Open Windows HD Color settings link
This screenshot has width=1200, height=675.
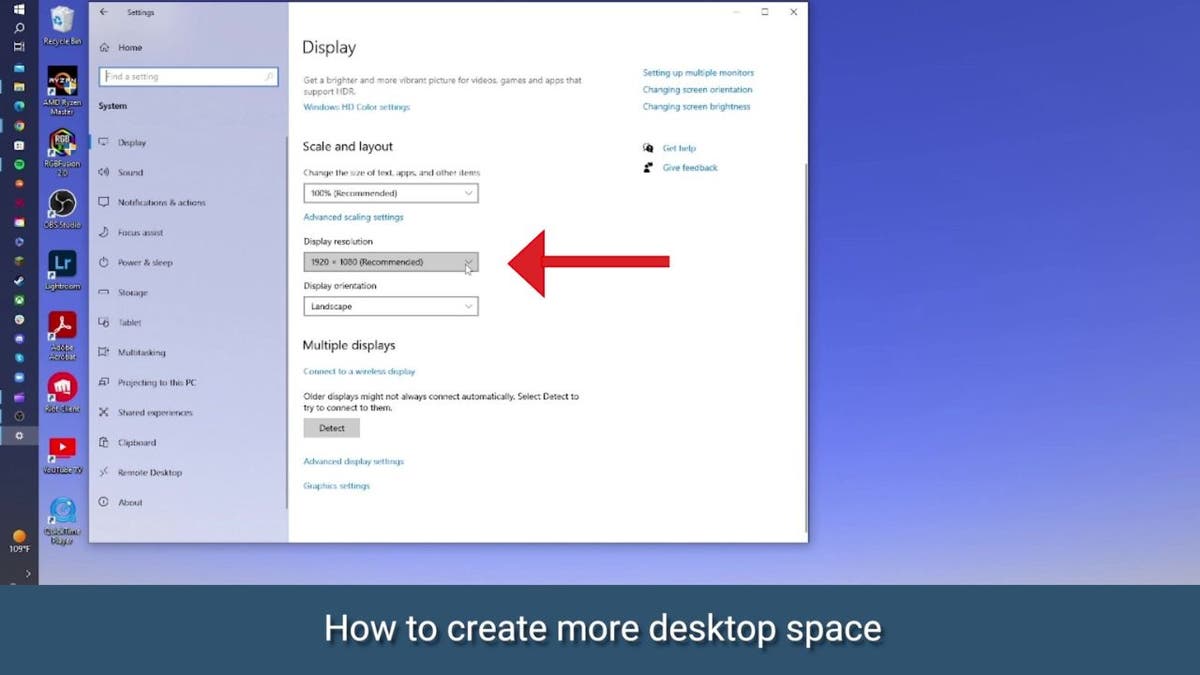[356, 107]
